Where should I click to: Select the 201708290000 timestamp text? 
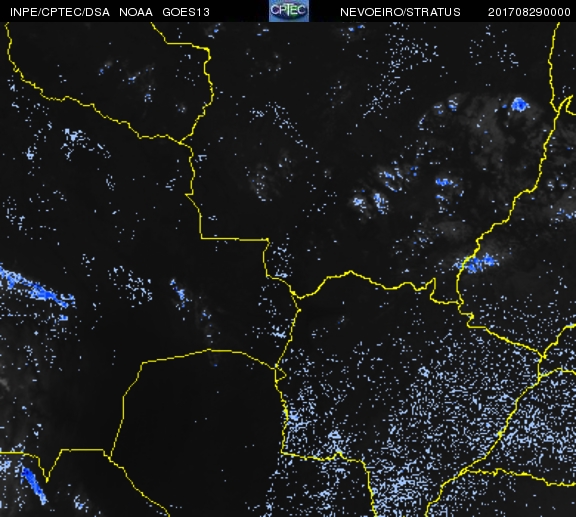tap(529, 12)
